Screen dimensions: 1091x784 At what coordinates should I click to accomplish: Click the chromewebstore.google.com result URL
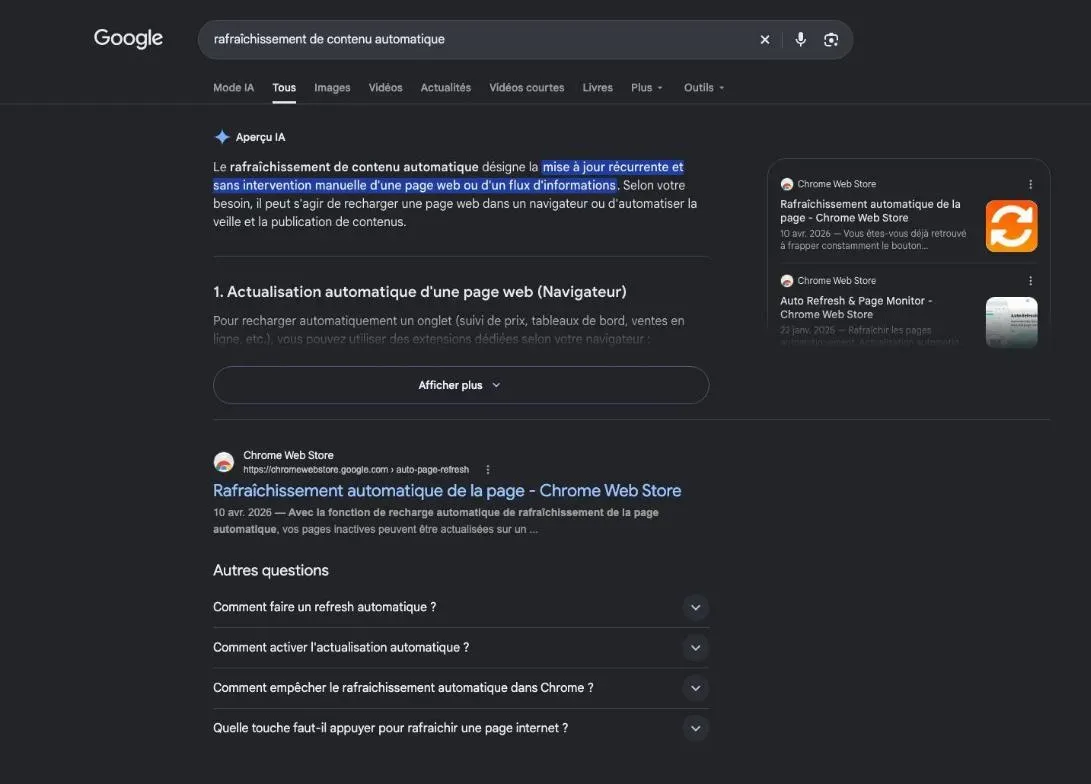pyautogui.click(x=356, y=470)
